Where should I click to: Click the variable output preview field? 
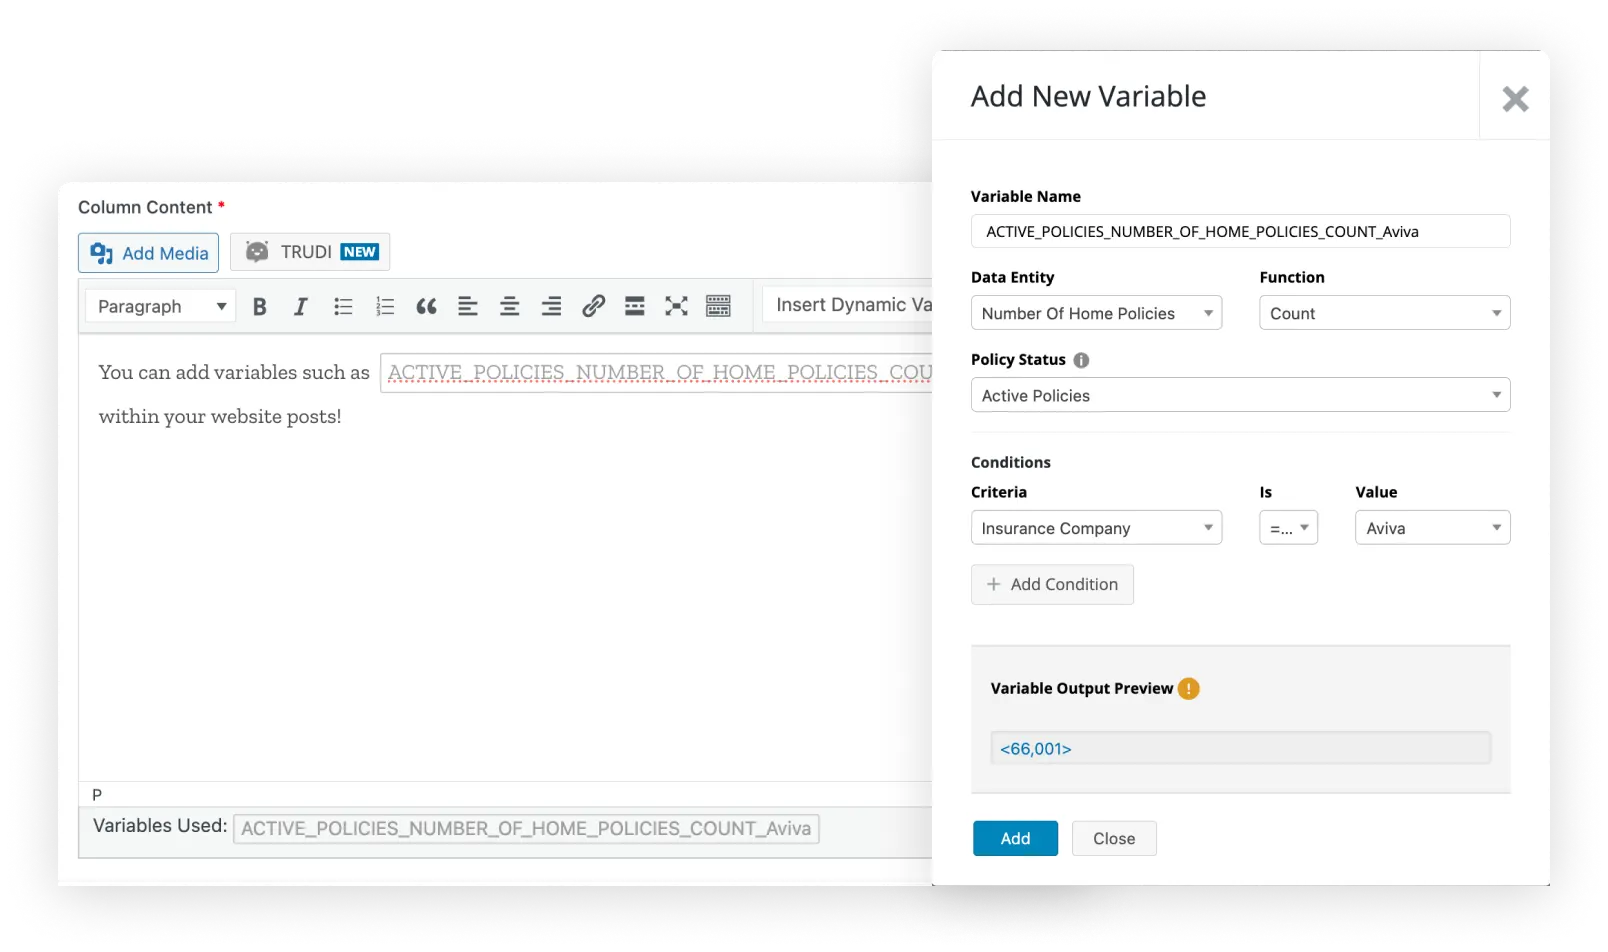[1240, 748]
